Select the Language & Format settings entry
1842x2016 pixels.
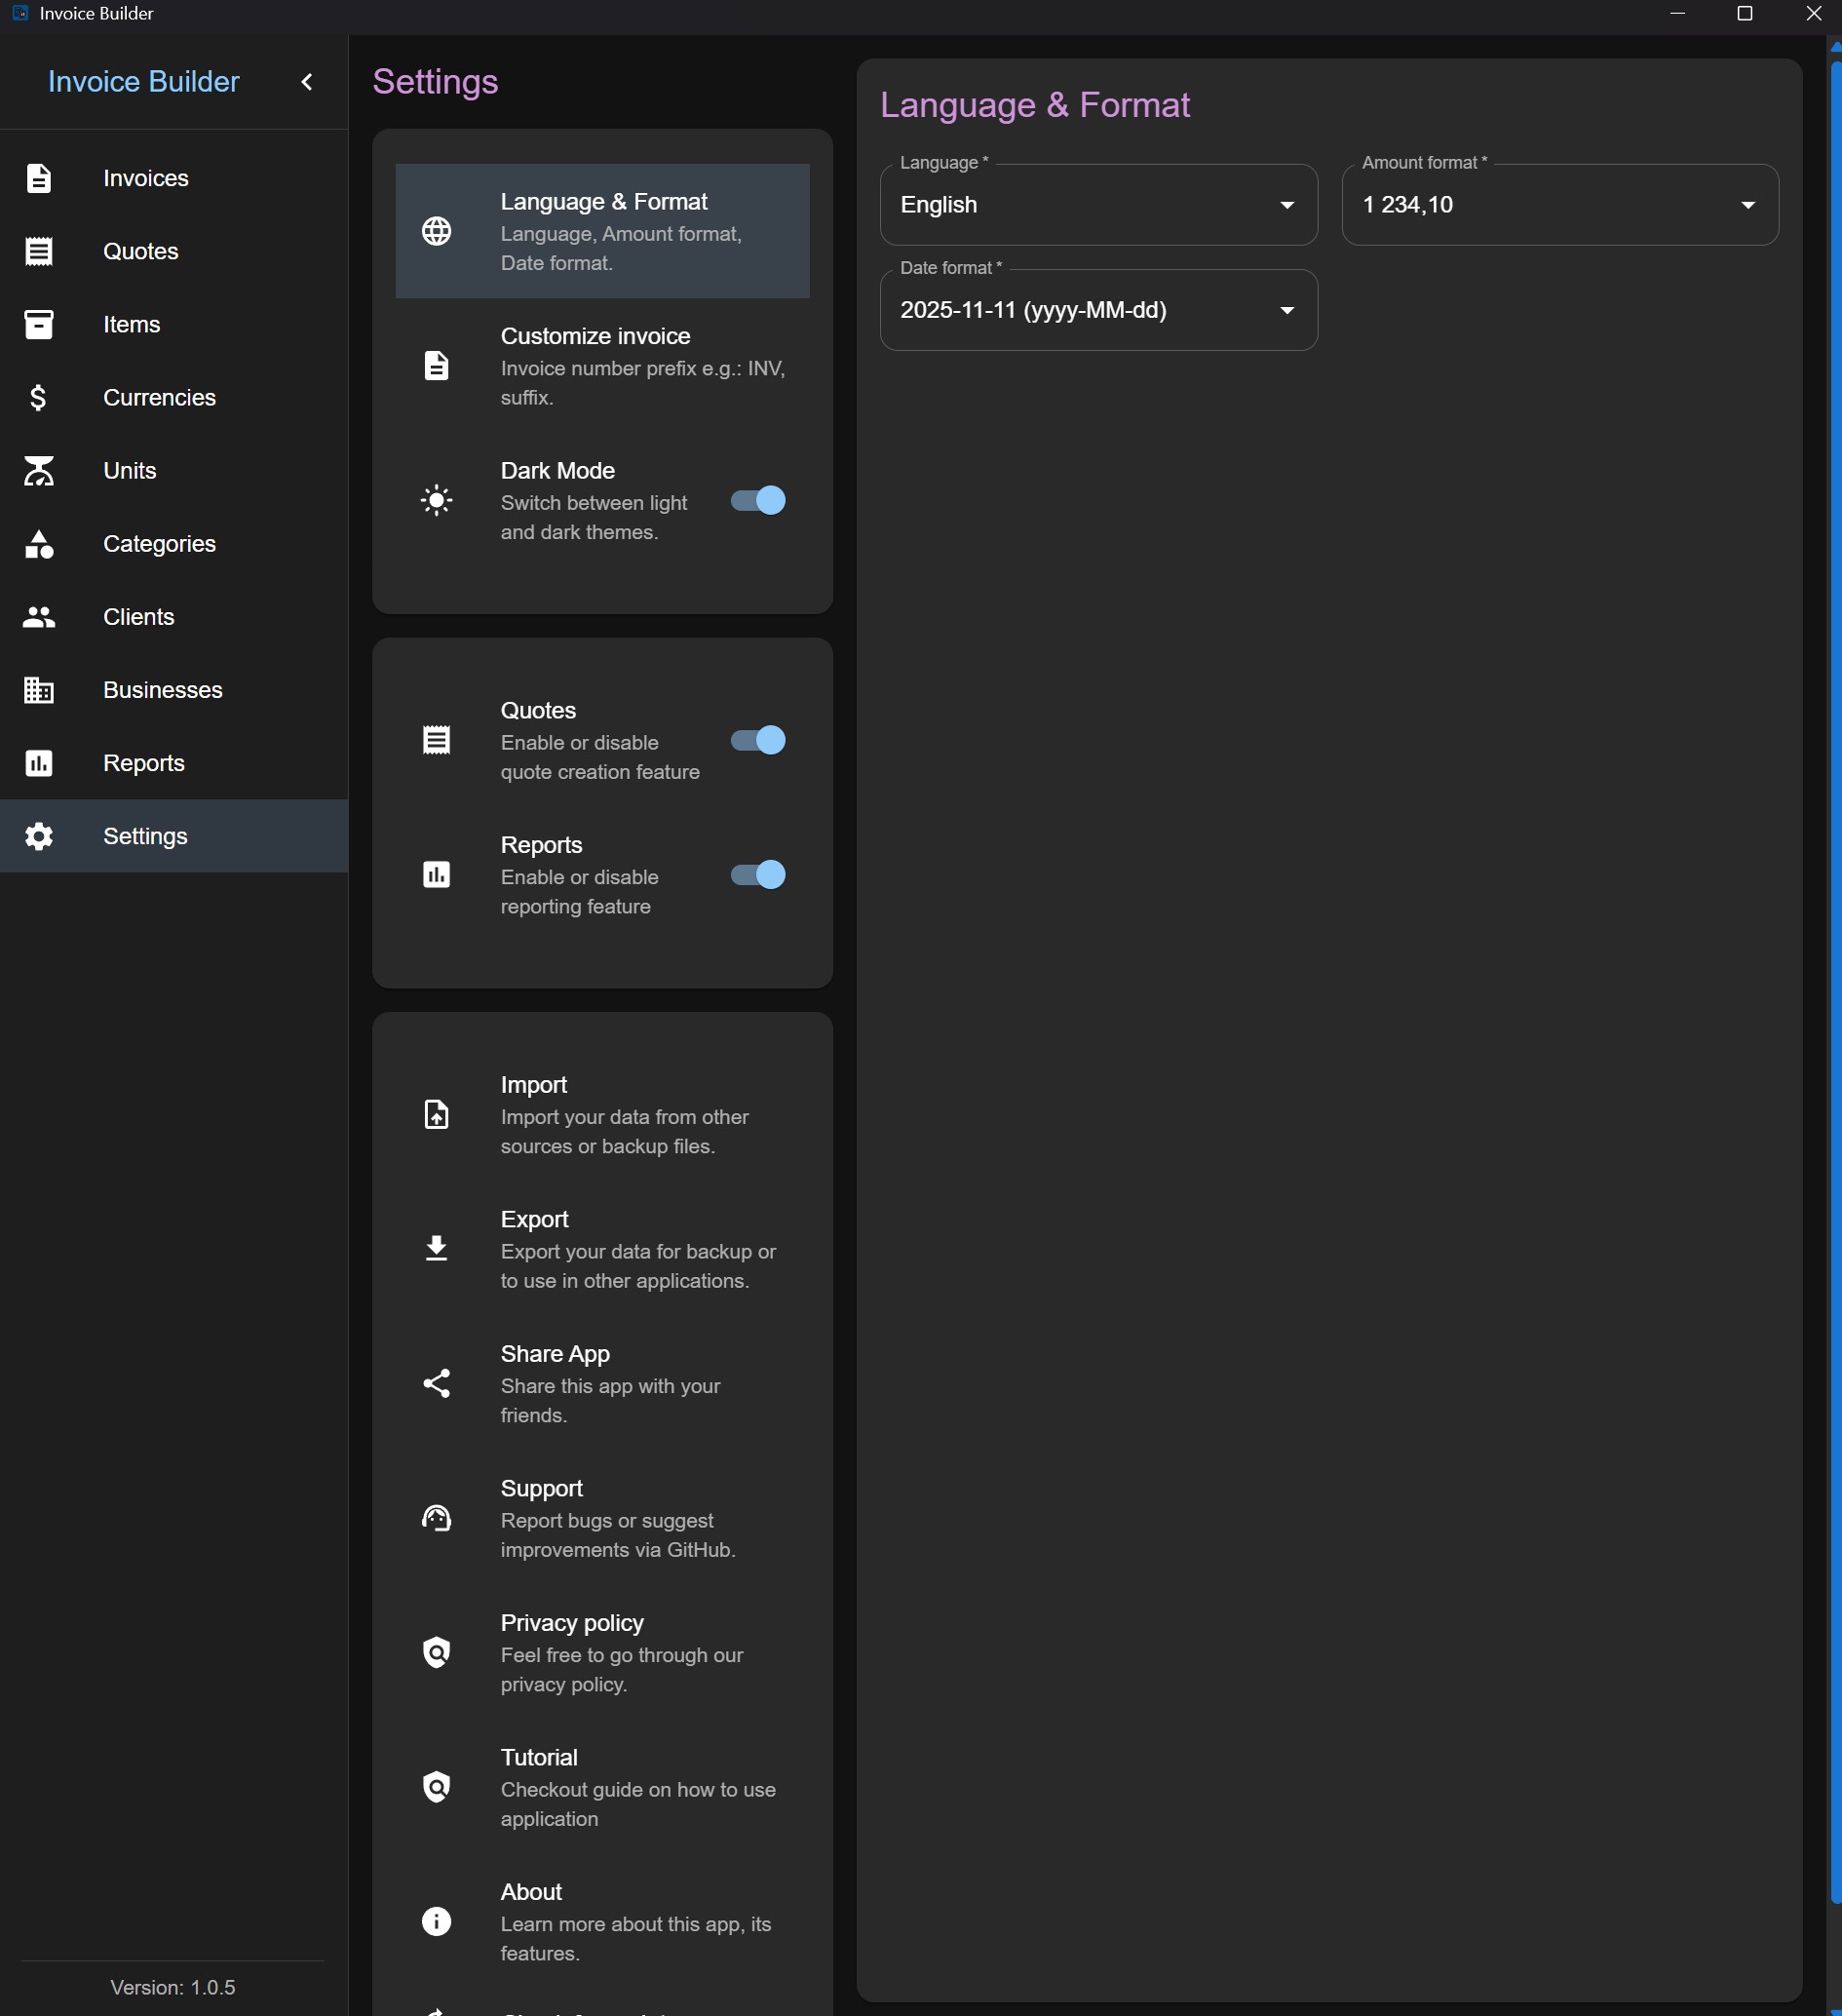pos(602,231)
